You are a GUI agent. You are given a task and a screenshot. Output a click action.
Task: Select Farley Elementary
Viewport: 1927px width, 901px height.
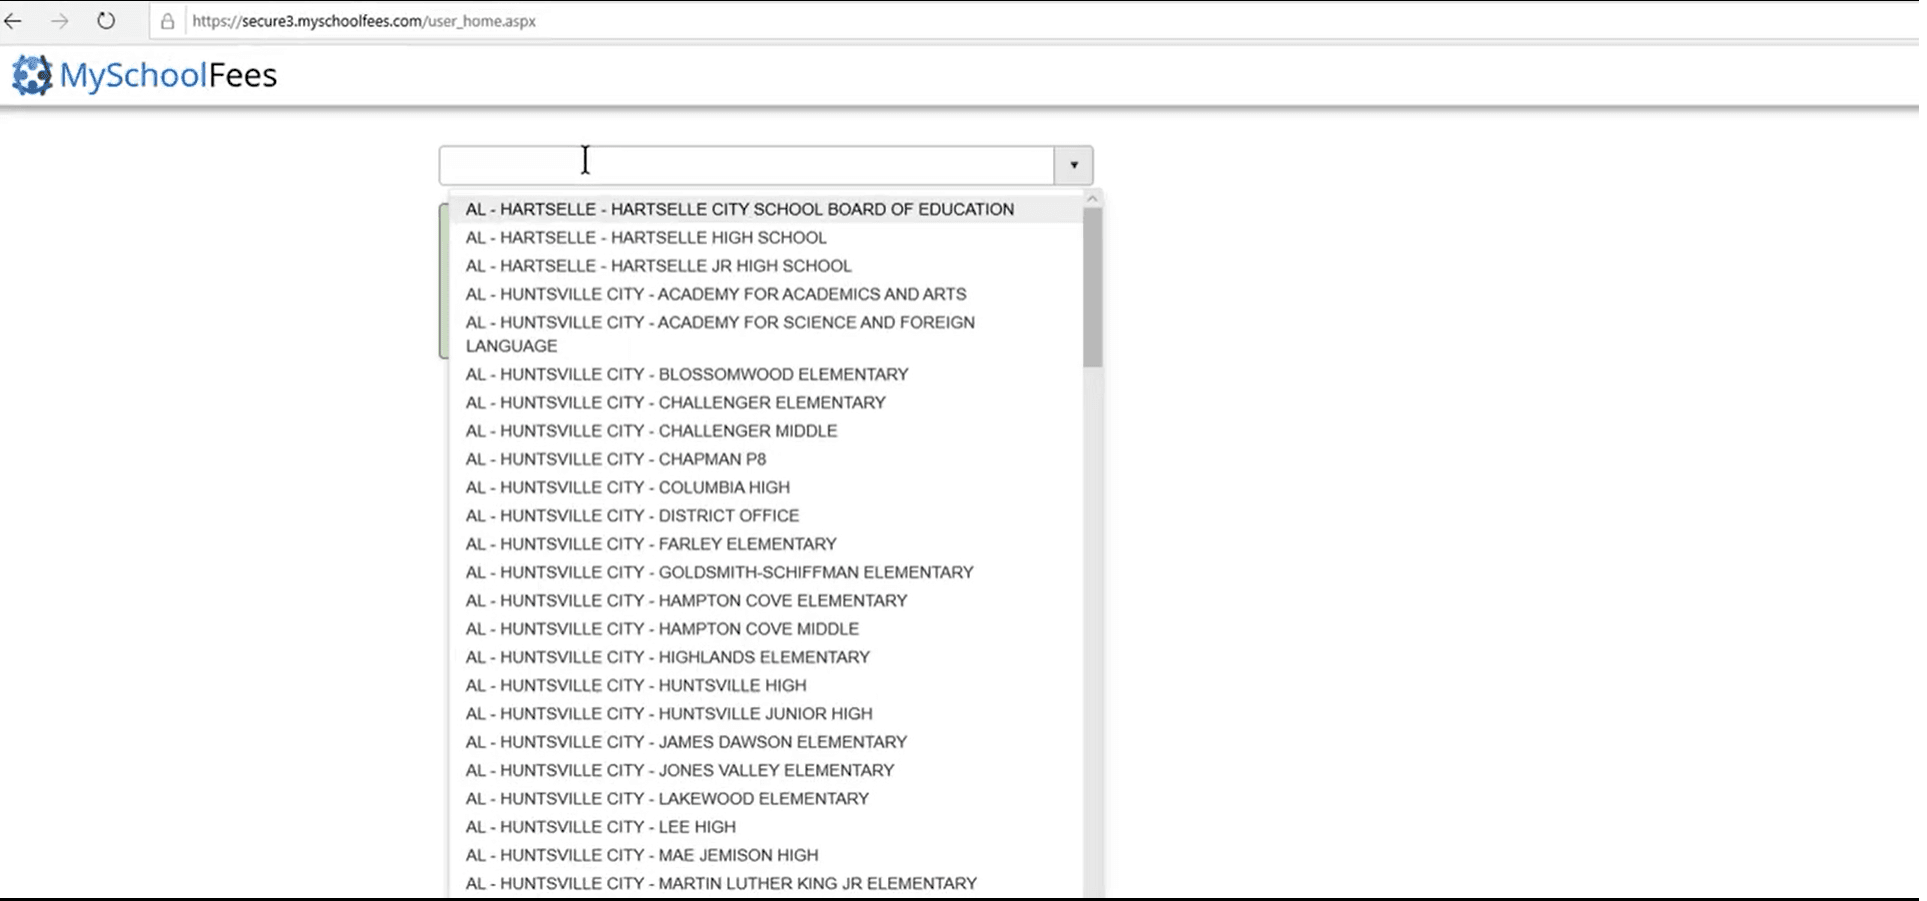[x=766, y=543]
